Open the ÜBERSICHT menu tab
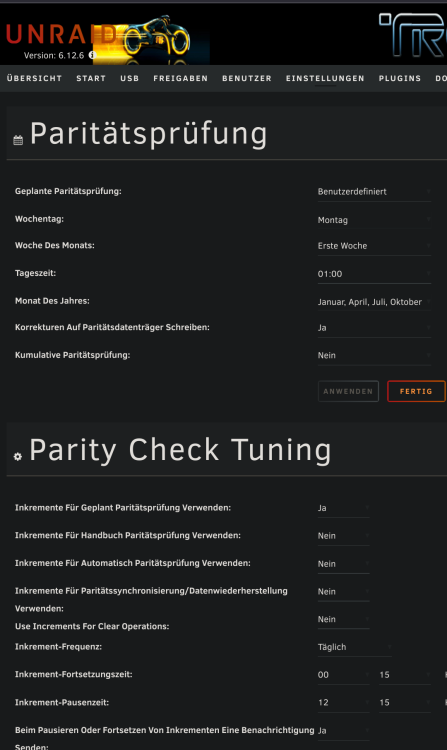The height and width of the screenshot is (750, 447). (x=34, y=78)
